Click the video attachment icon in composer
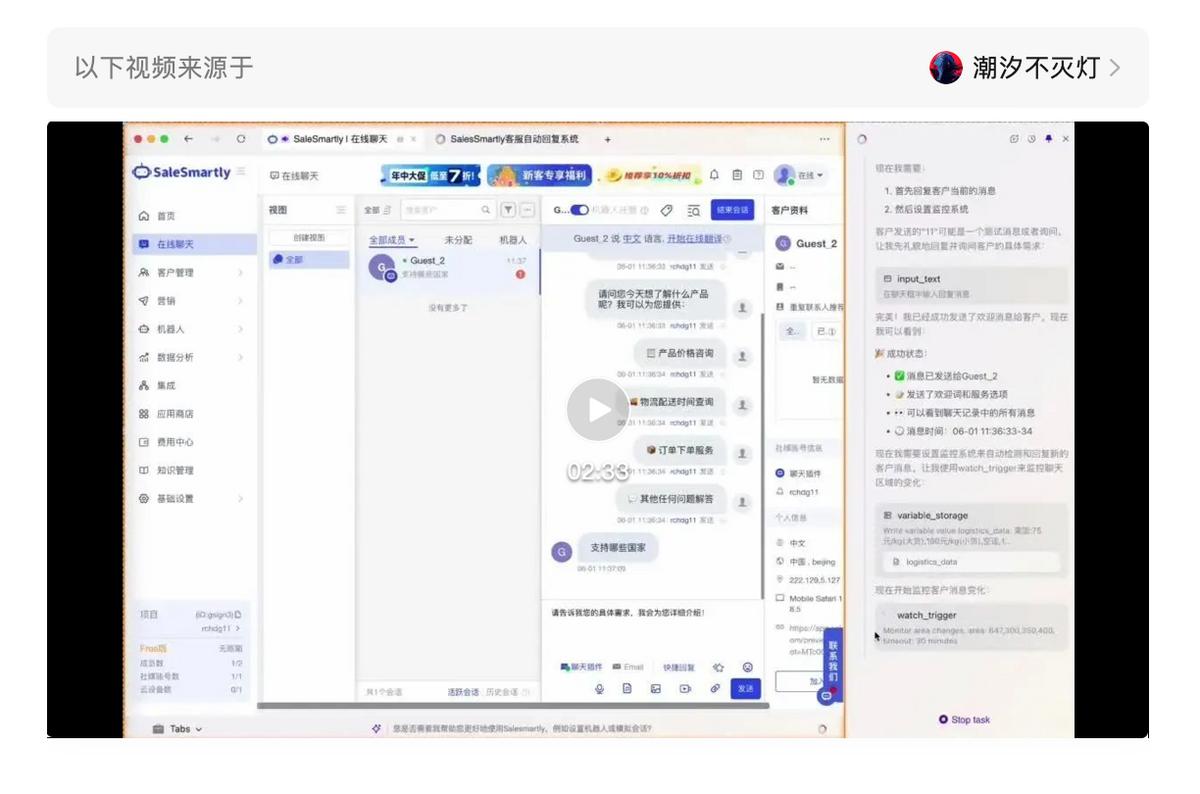The height and width of the screenshot is (794, 1200). click(686, 690)
